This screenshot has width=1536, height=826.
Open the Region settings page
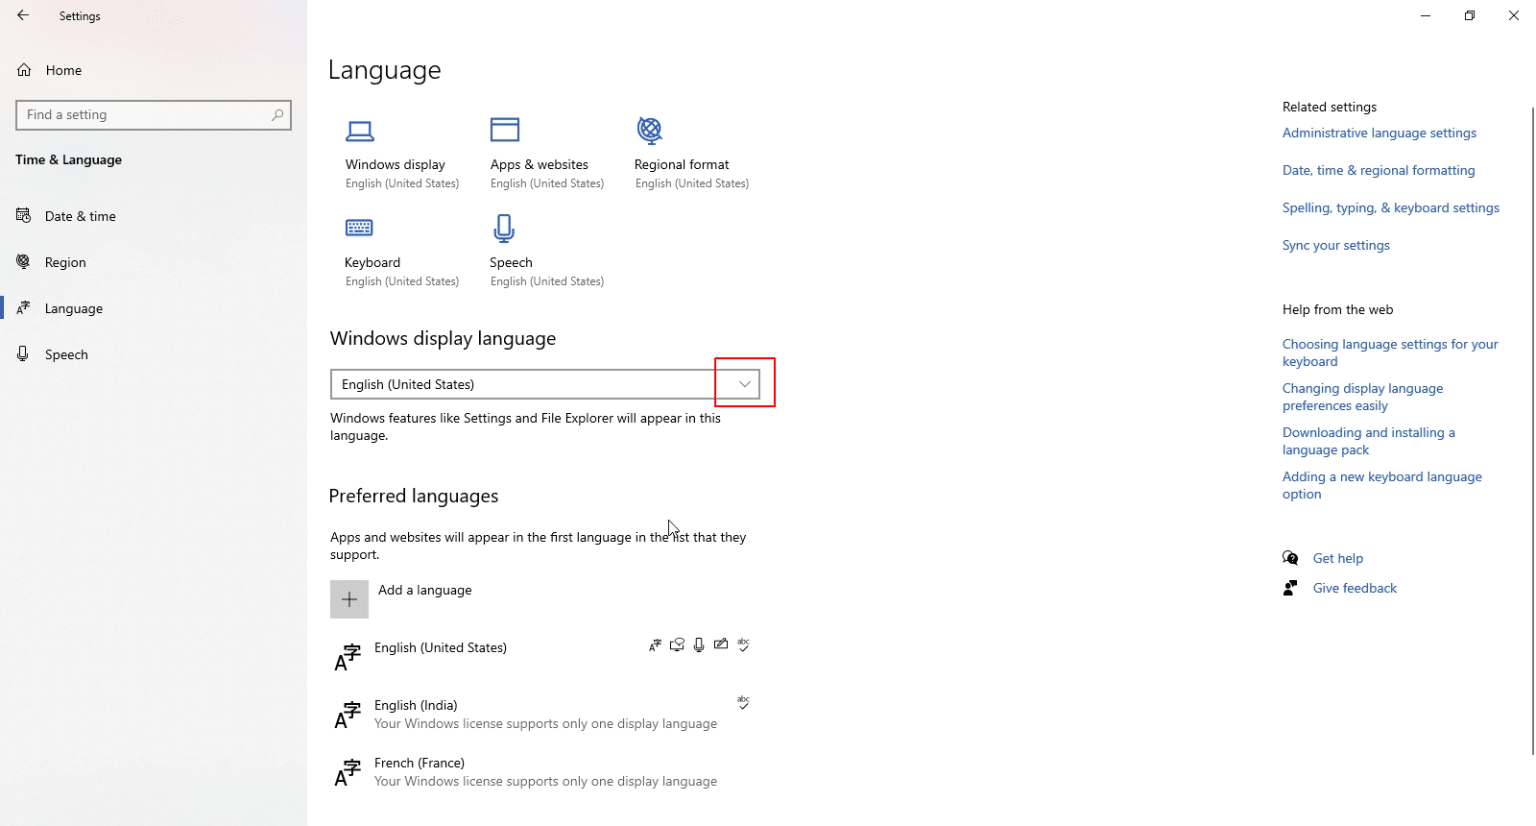64,262
